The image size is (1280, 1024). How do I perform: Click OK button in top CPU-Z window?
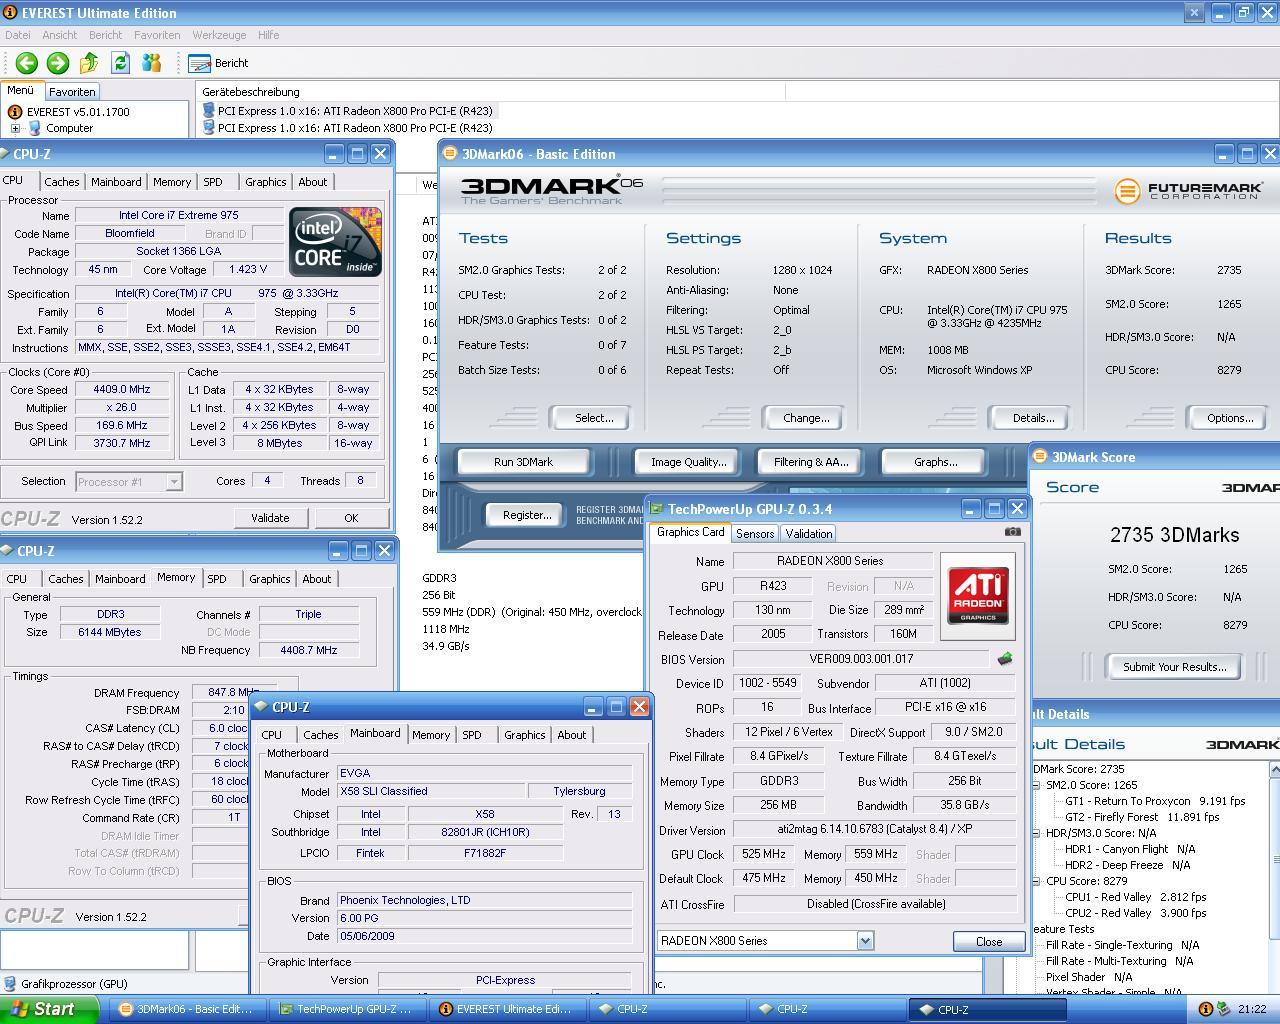(x=351, y=518)
